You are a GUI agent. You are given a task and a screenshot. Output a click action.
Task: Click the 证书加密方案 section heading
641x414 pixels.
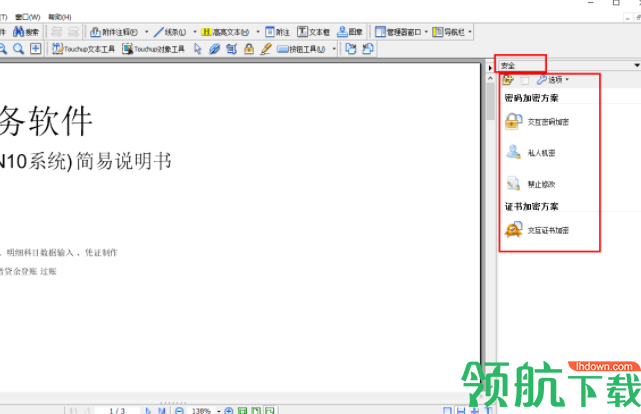(x=531, y=206)
